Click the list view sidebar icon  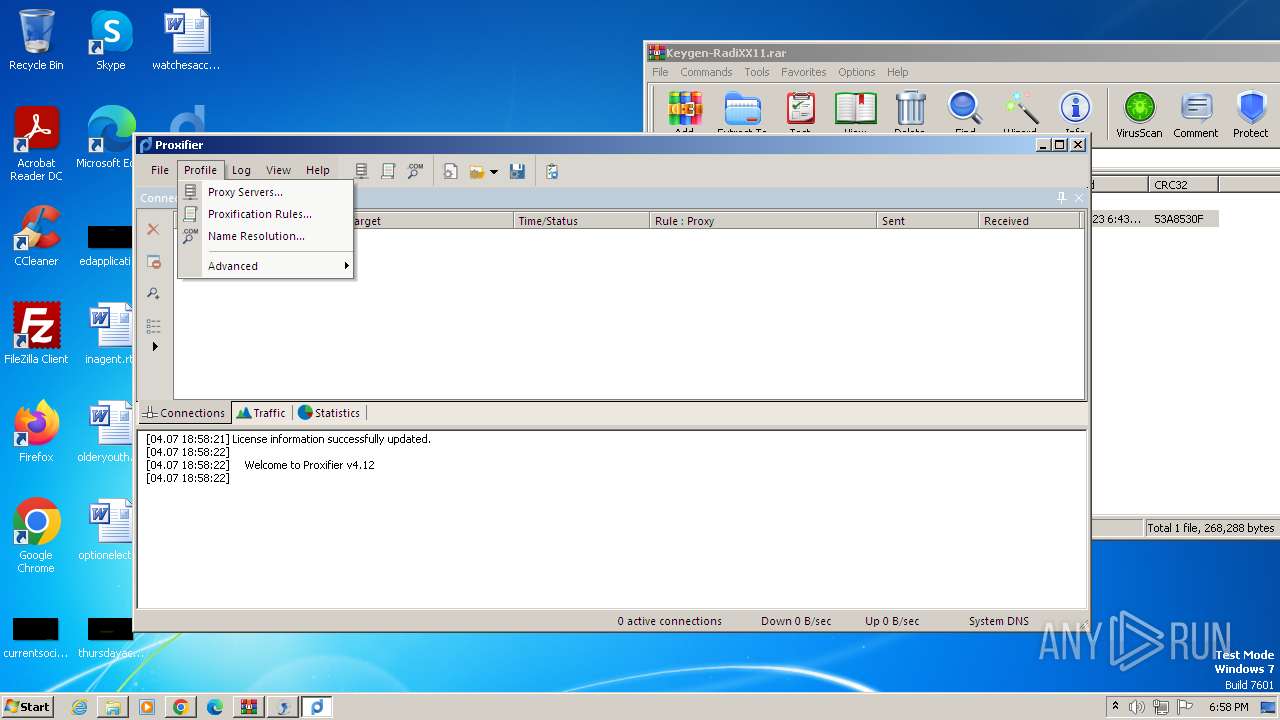coord(153,326)
